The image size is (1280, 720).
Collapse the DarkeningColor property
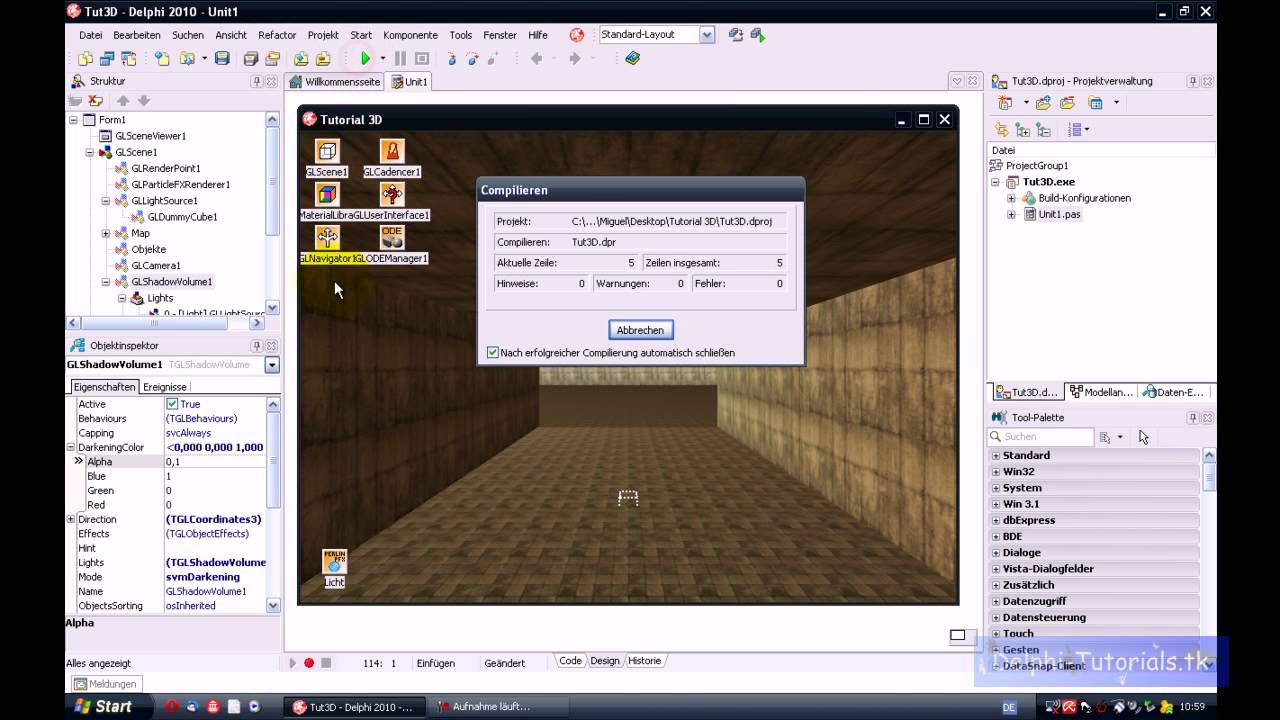[x=71, y=447]
